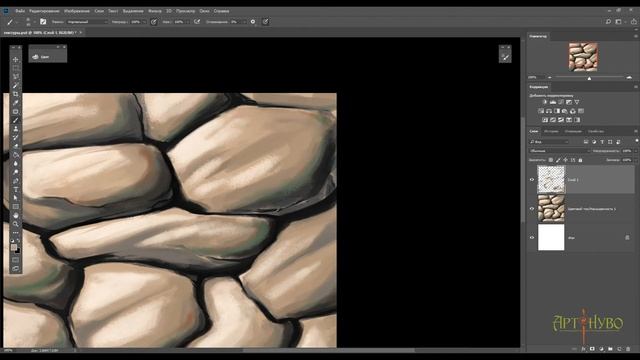The image size is (640, 360).
Task: Open the Фильтр menu
Action: pyautogui.click(x=155, y=11)
